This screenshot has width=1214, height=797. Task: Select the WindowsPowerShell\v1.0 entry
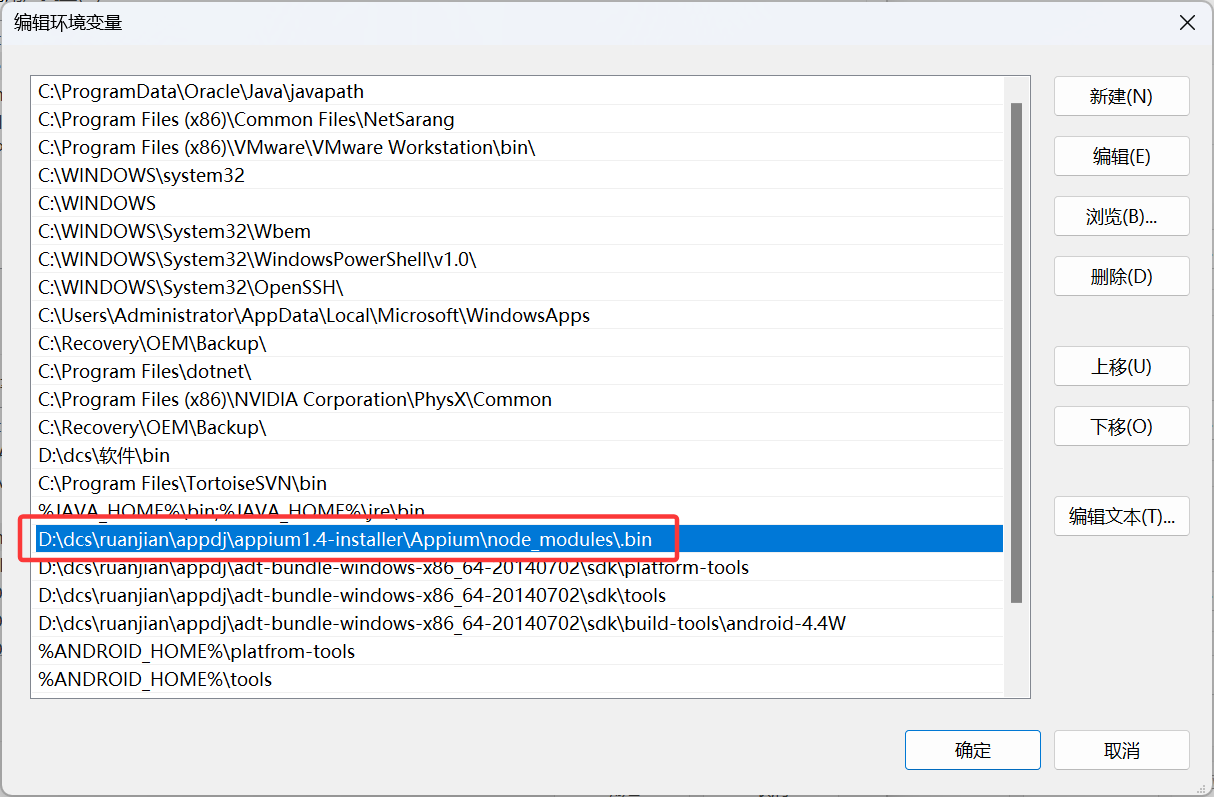click(517, 259)
